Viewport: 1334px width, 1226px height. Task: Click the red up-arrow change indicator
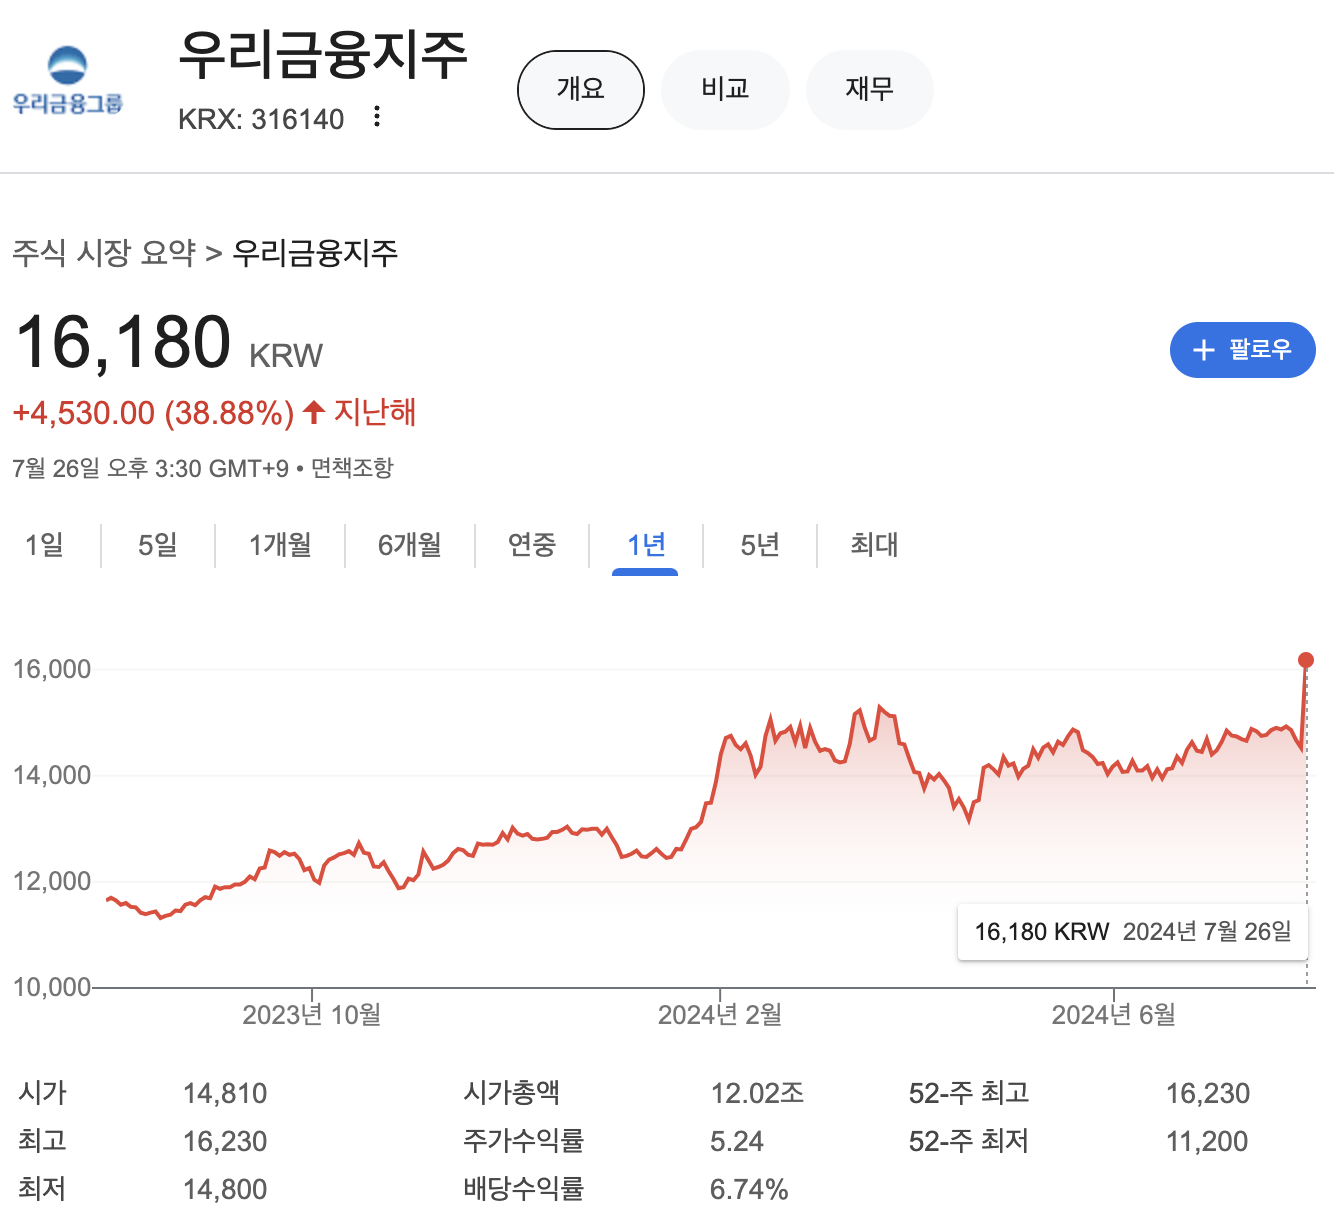314,412
